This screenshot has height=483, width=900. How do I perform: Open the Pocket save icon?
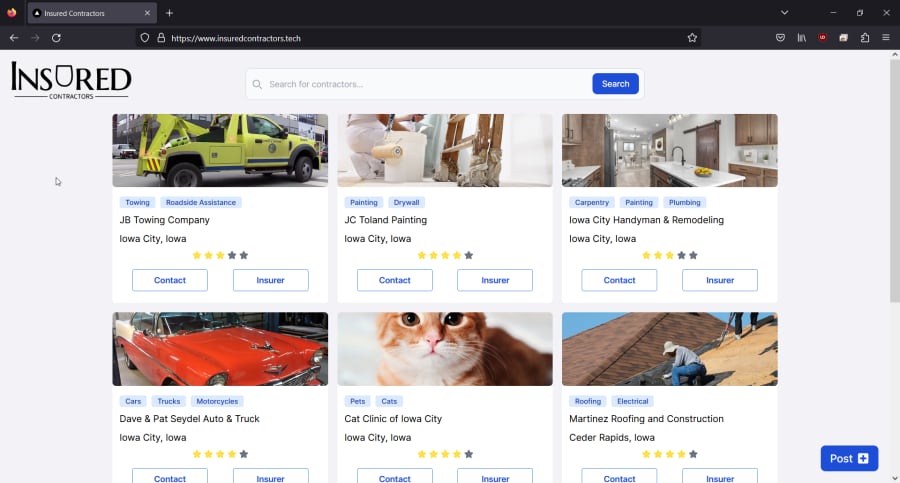click(x=780, y=38)
